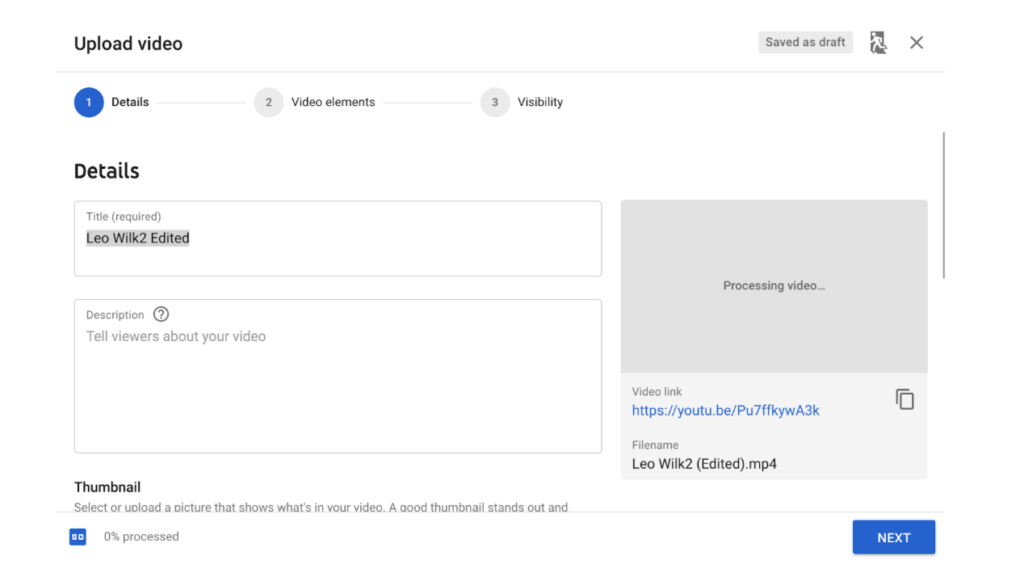Image resolution: width=1024 pixels, height=569 pixels.
Task: Click the Thumbnail section heading
Action: (x=107, y=487)
